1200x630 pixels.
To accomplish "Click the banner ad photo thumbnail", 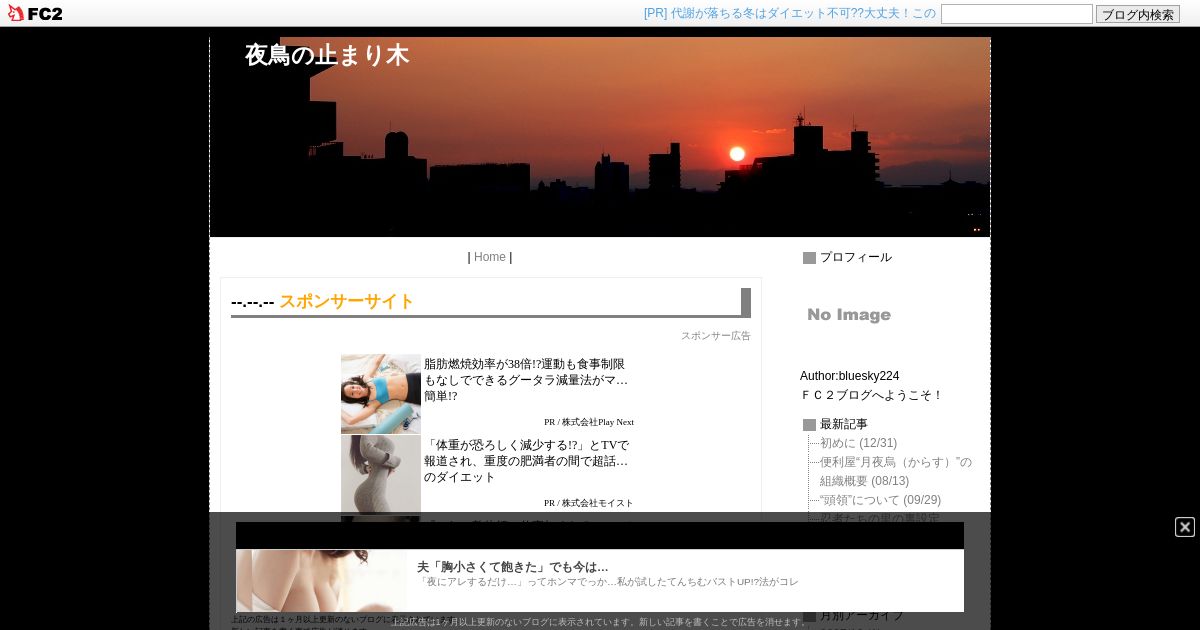I will click(322, 580).
